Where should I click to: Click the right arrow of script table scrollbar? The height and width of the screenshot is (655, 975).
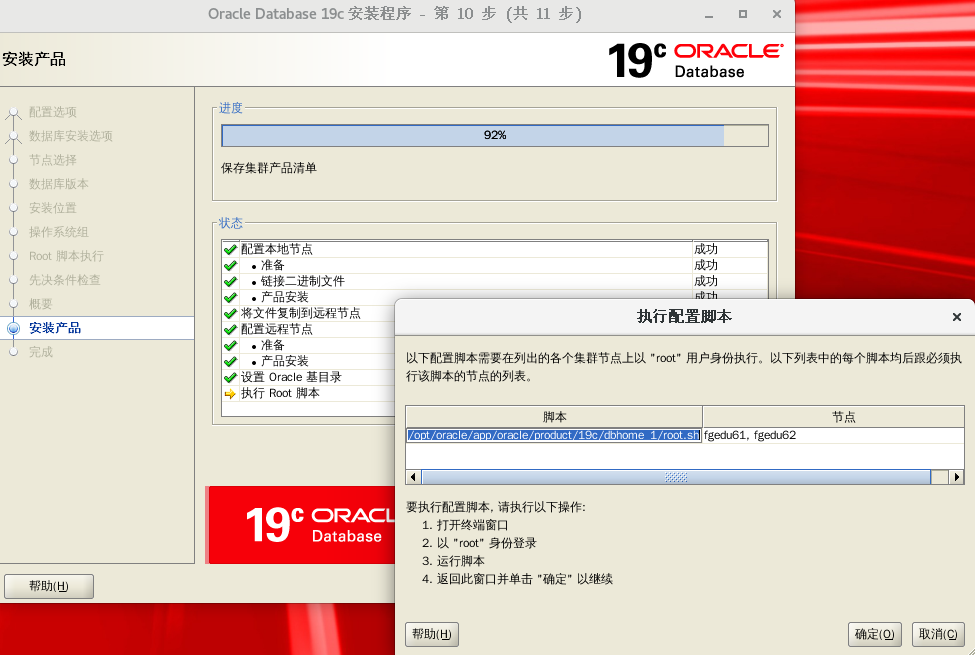click(956, 477)
